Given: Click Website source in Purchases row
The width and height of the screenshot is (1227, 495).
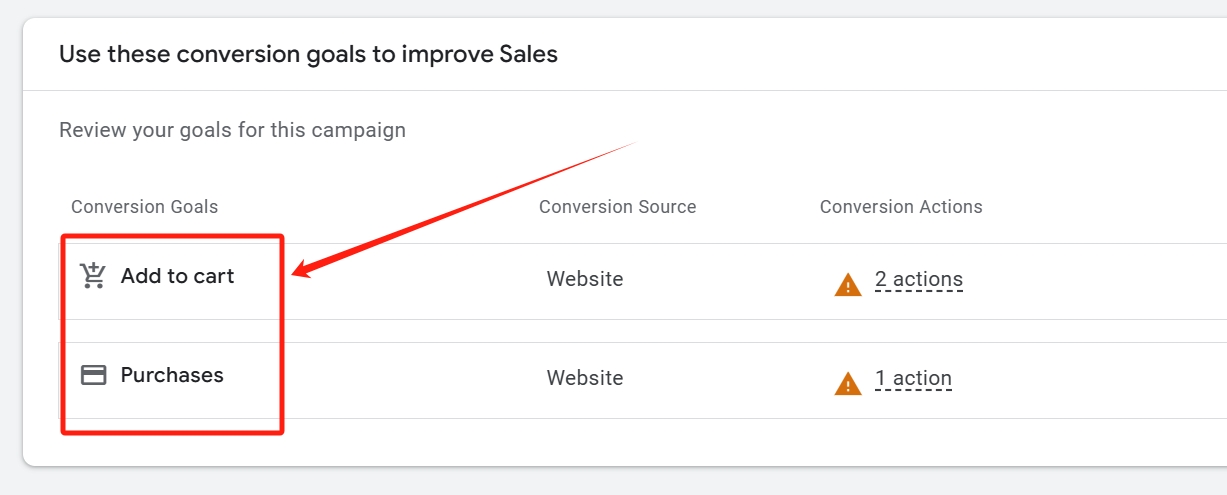Looking at the screenshot, I should 585,378.
